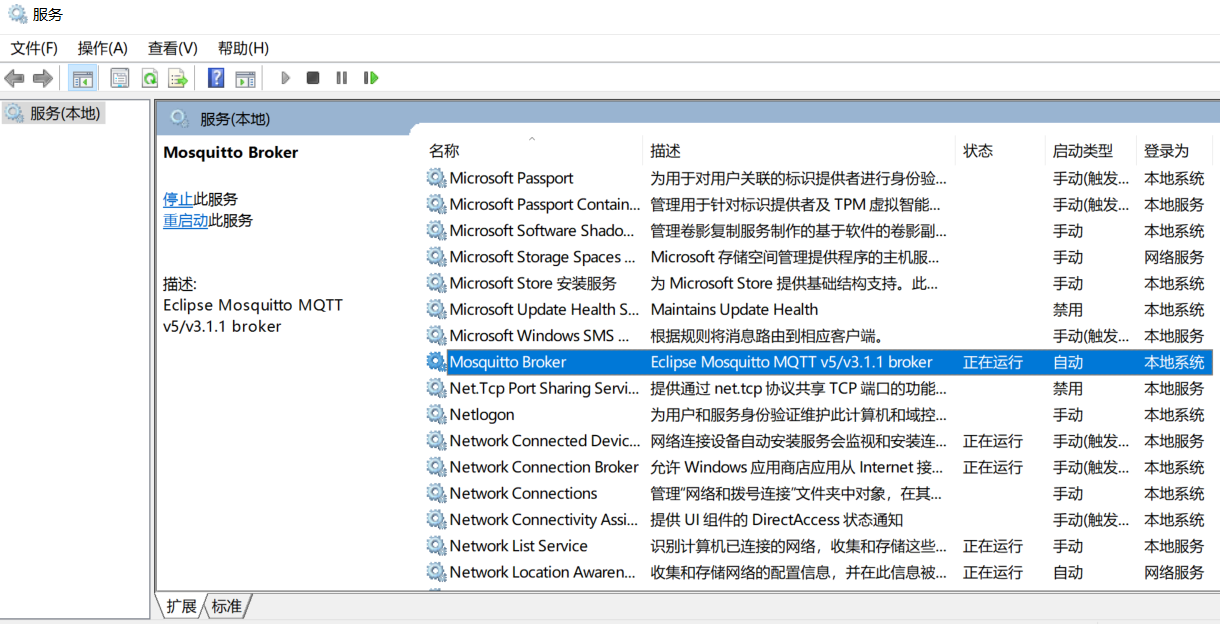The image size is (1220, 624).
Task: Stop the service with the square stop icon
Action: 313,78
